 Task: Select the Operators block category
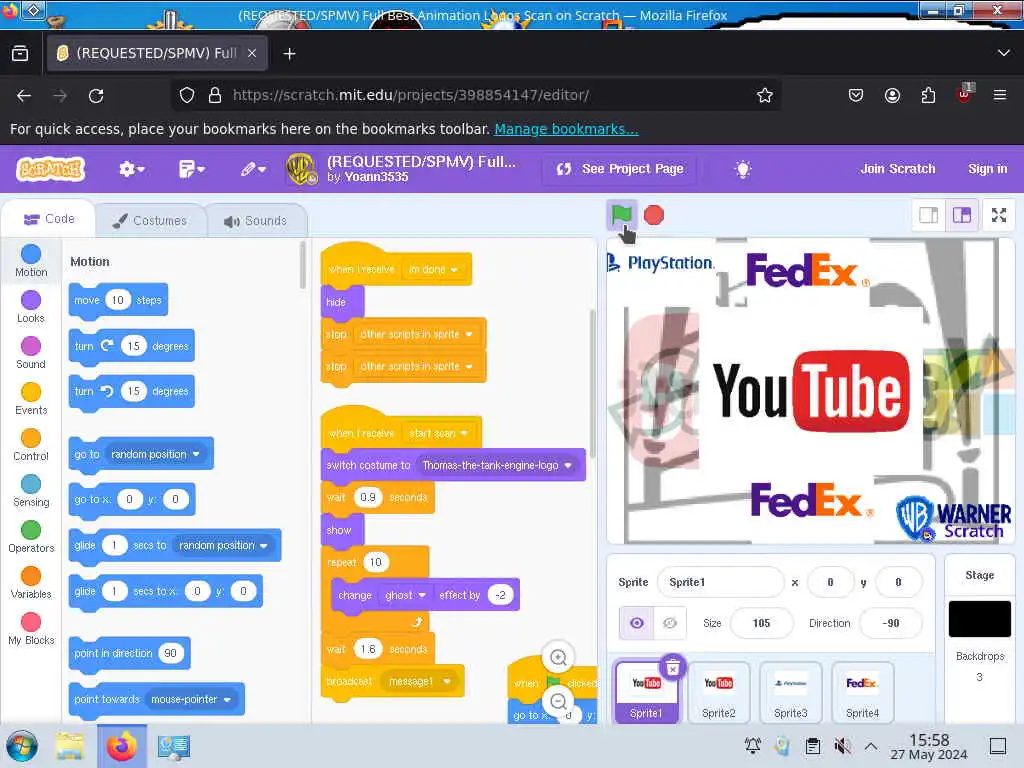[31, 537]
